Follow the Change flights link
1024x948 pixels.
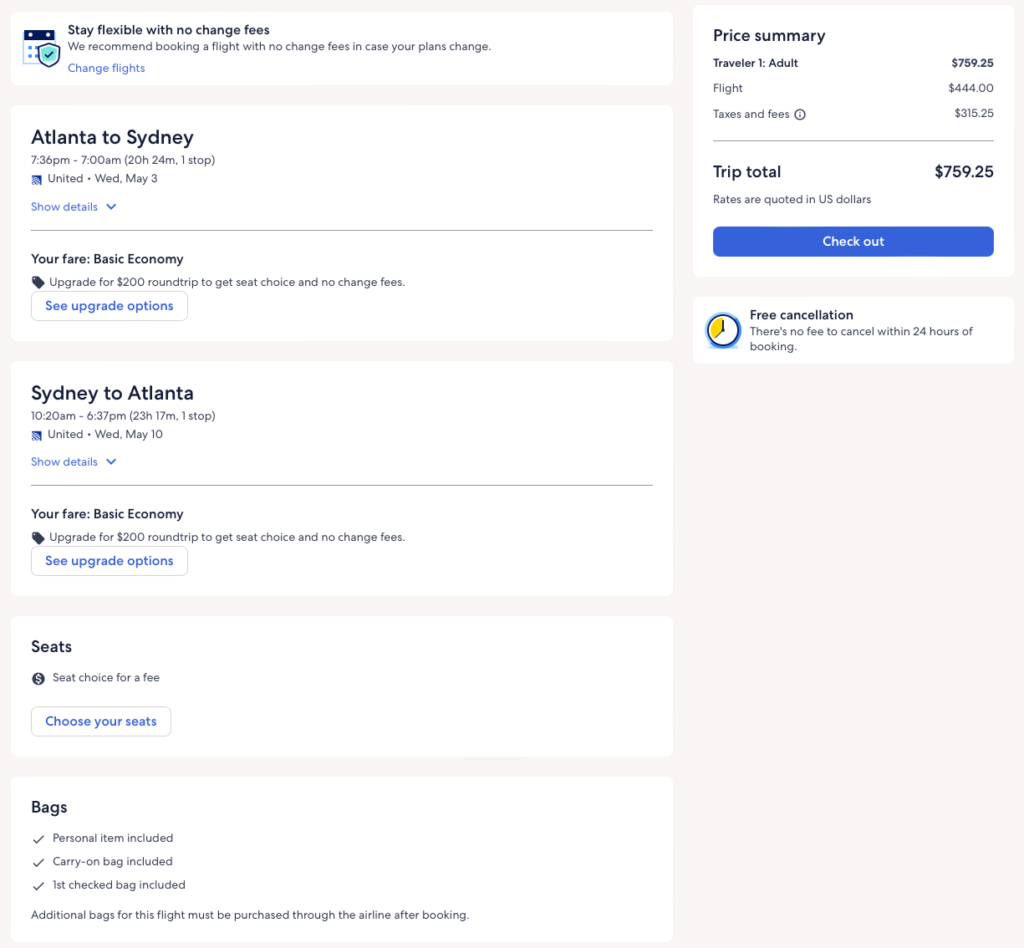(x=106, y=68)
